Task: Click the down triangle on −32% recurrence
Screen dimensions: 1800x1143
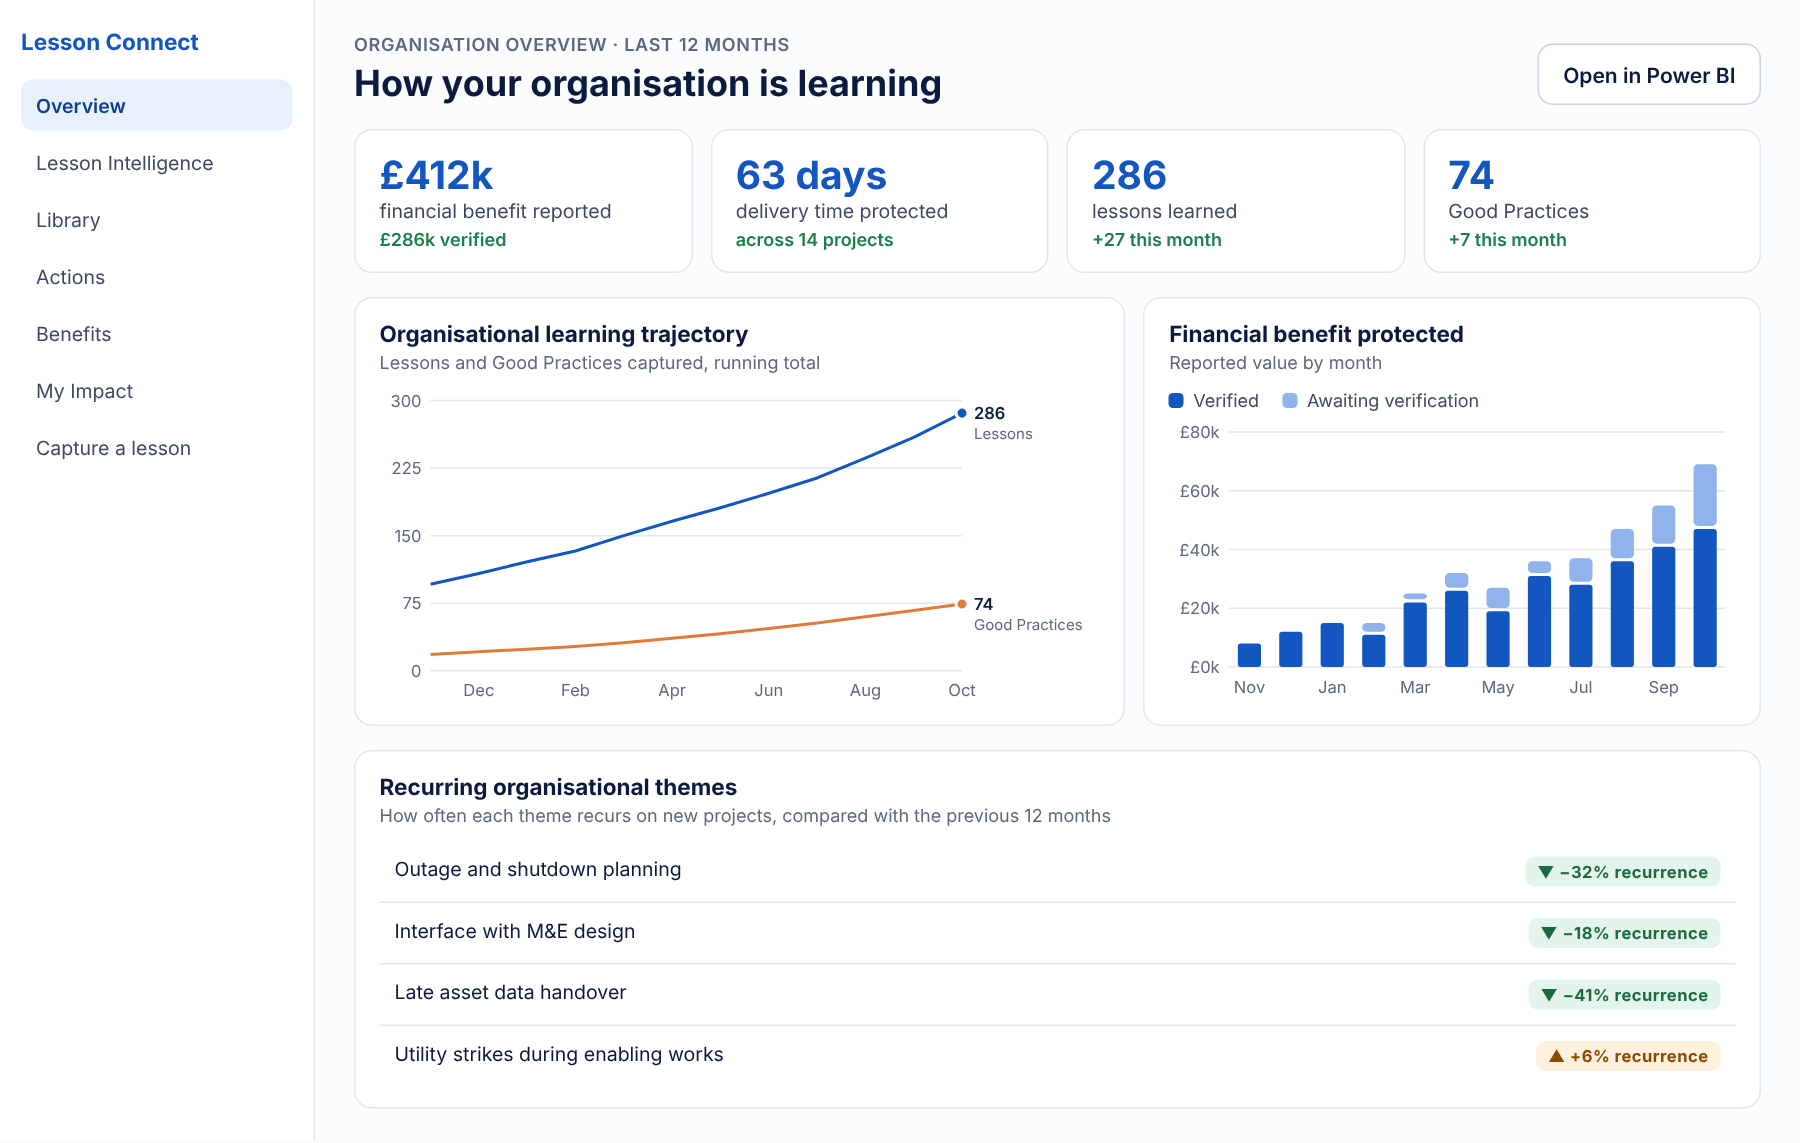Action: [1546, 872]
